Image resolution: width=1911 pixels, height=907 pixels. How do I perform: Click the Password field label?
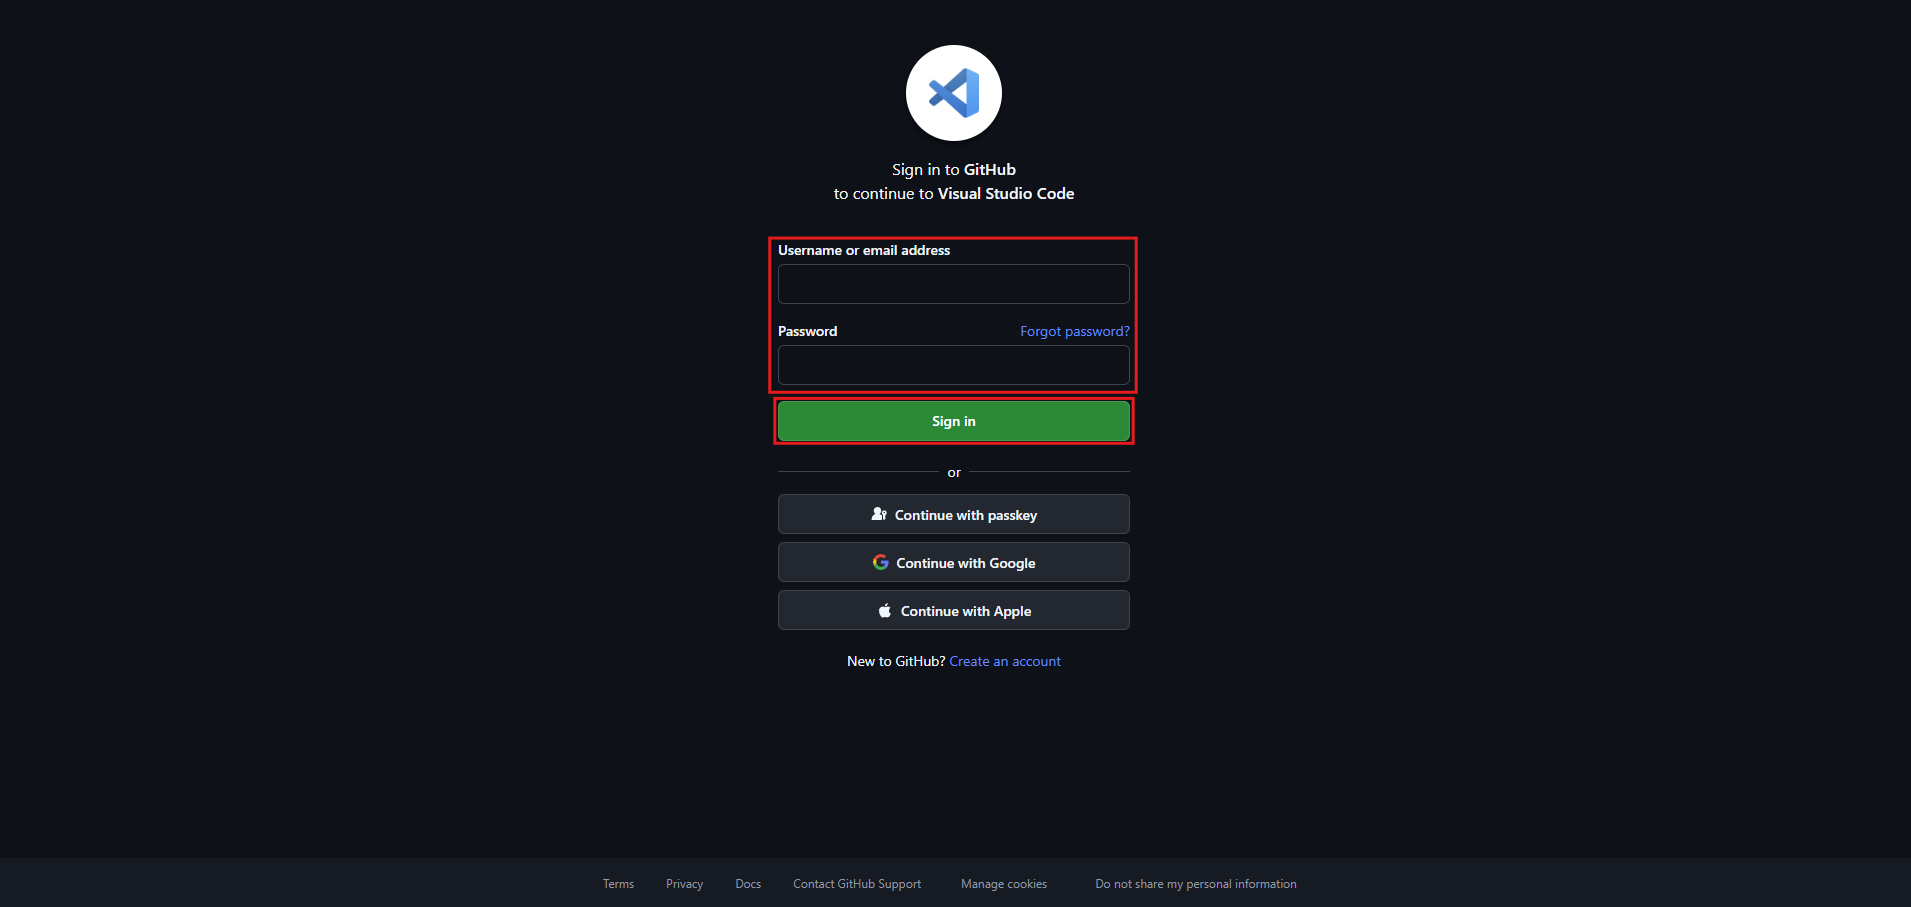click(x=807, y=331)
